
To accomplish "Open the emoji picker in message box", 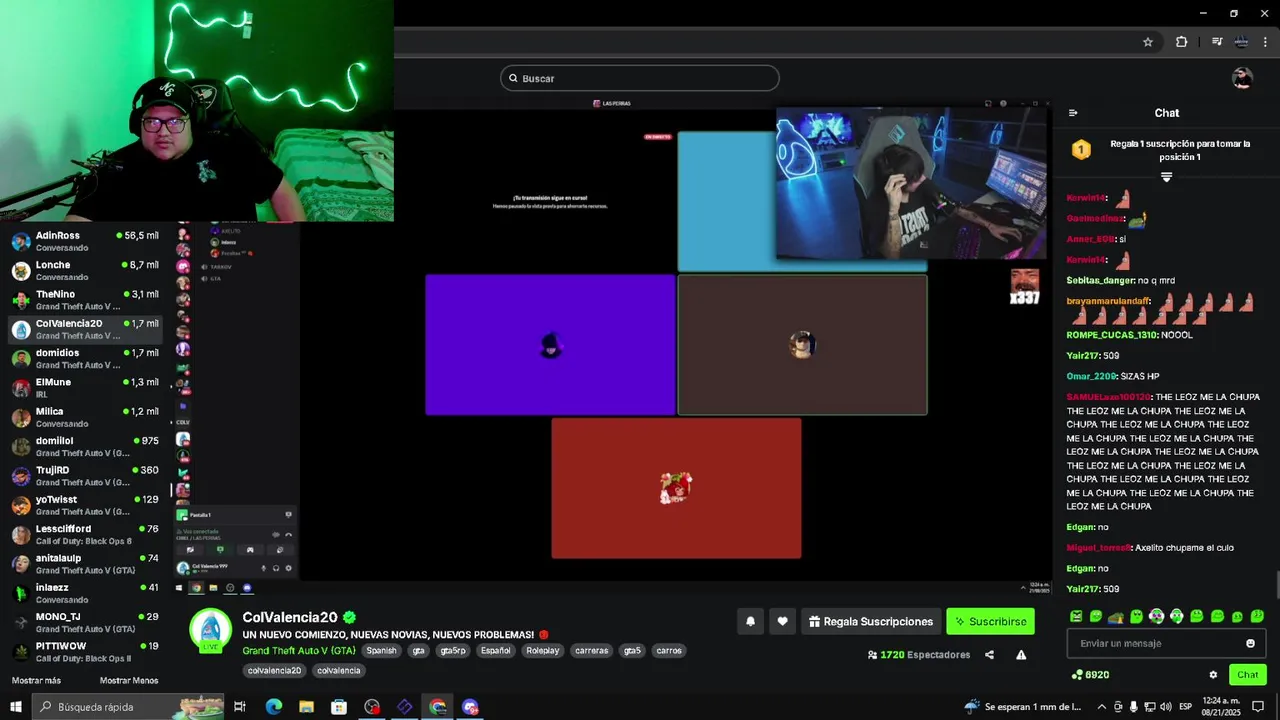I will coord(1250,643).
